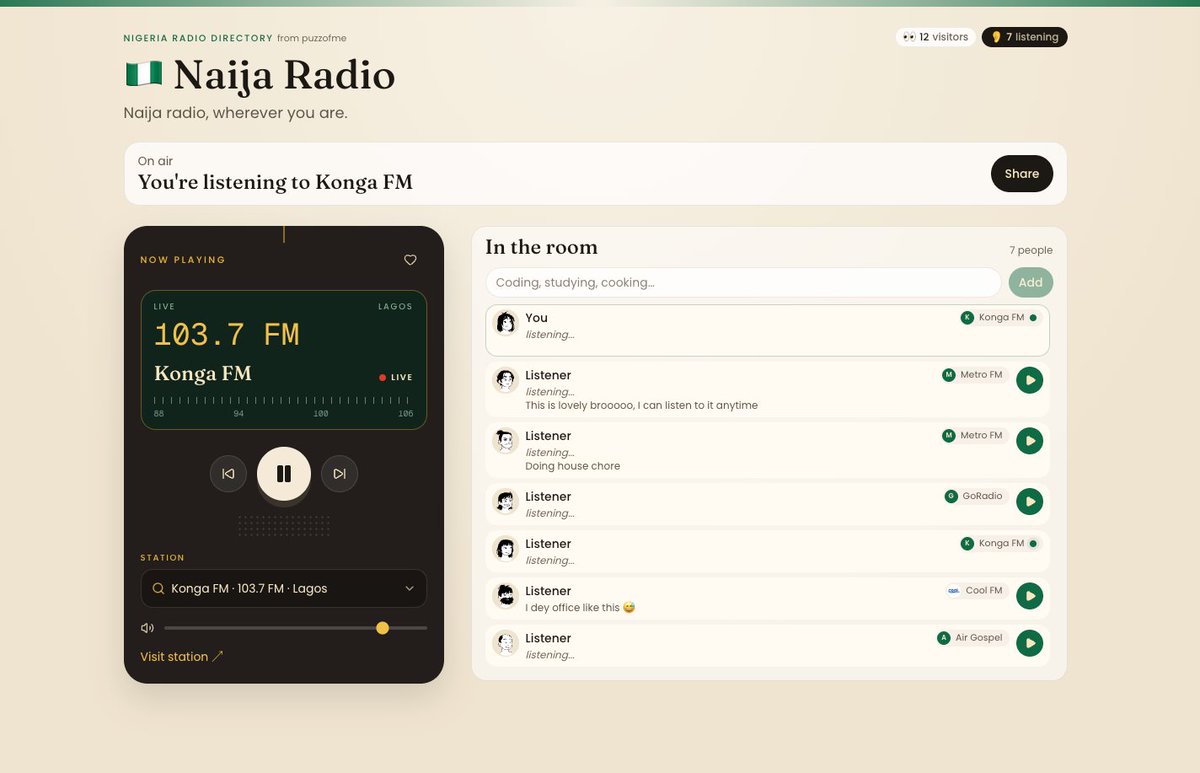Skip to the next station
Viewport: 1200px width, 773px height.
click(x=340, y=474)
